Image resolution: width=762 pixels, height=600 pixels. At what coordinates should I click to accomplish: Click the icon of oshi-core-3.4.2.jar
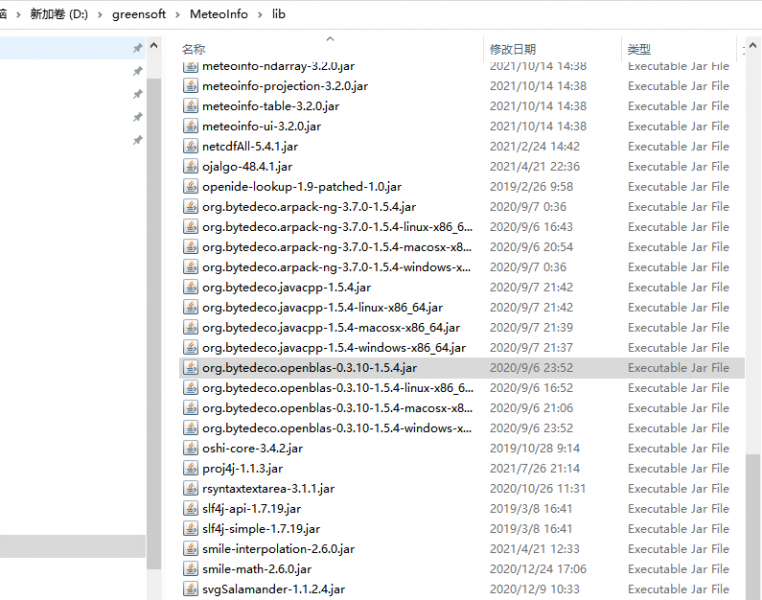pyautogui.click(x=191, y=448)
